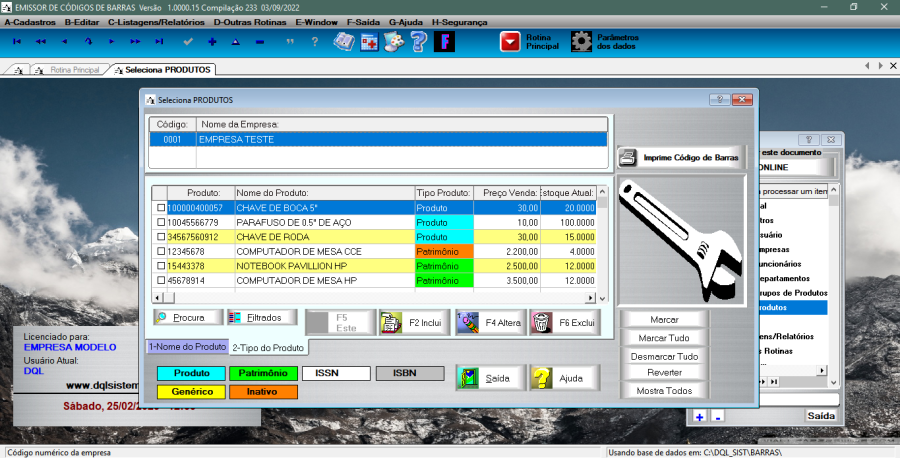Open Parâmetros dos dados gear icon

tap(581, 41)
